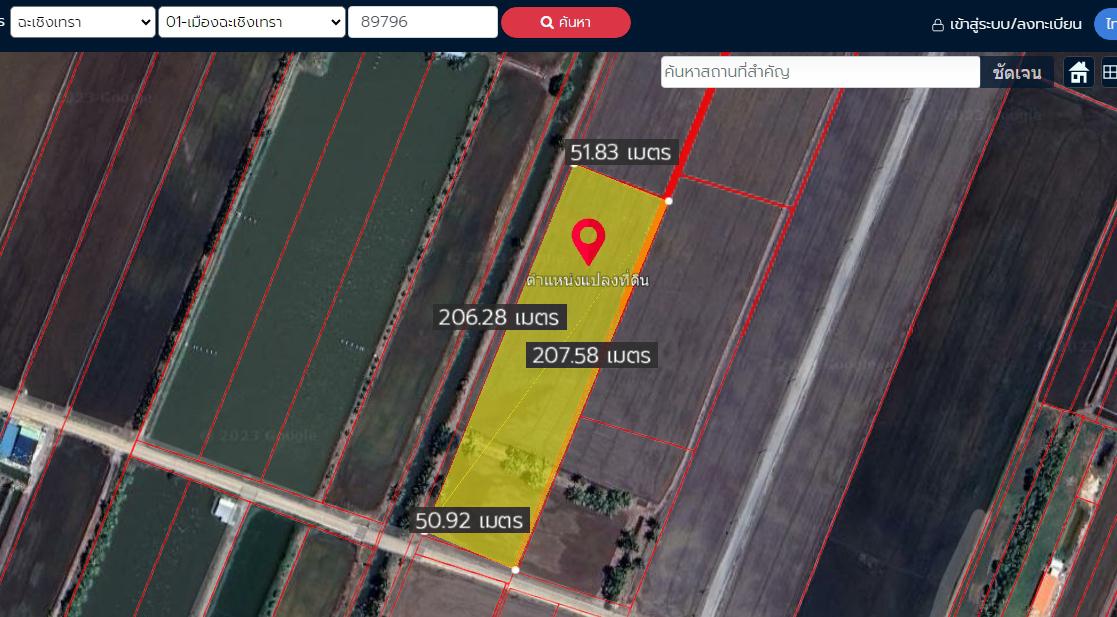
Task: Click the red ค้นหา search button
Action: [566, 23]
